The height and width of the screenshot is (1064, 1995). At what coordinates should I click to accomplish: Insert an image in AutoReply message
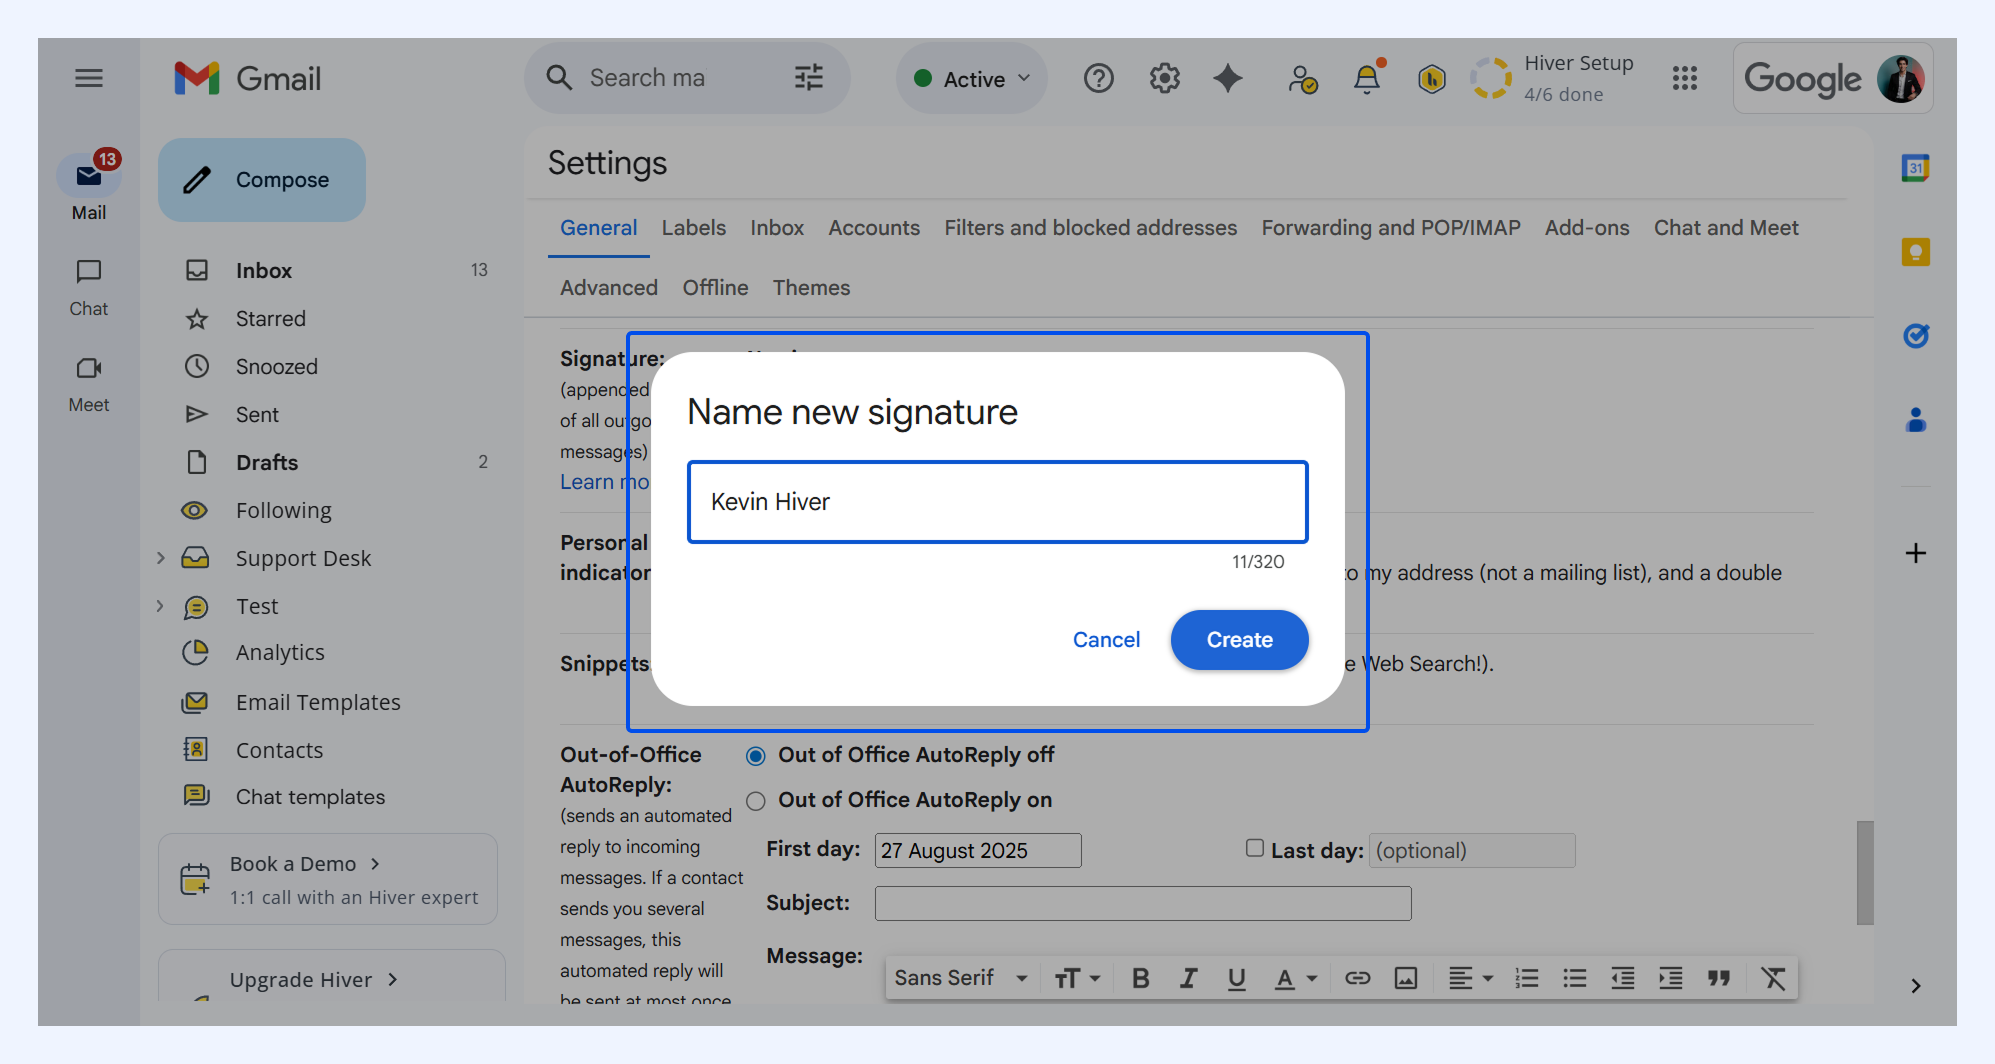1406,978
